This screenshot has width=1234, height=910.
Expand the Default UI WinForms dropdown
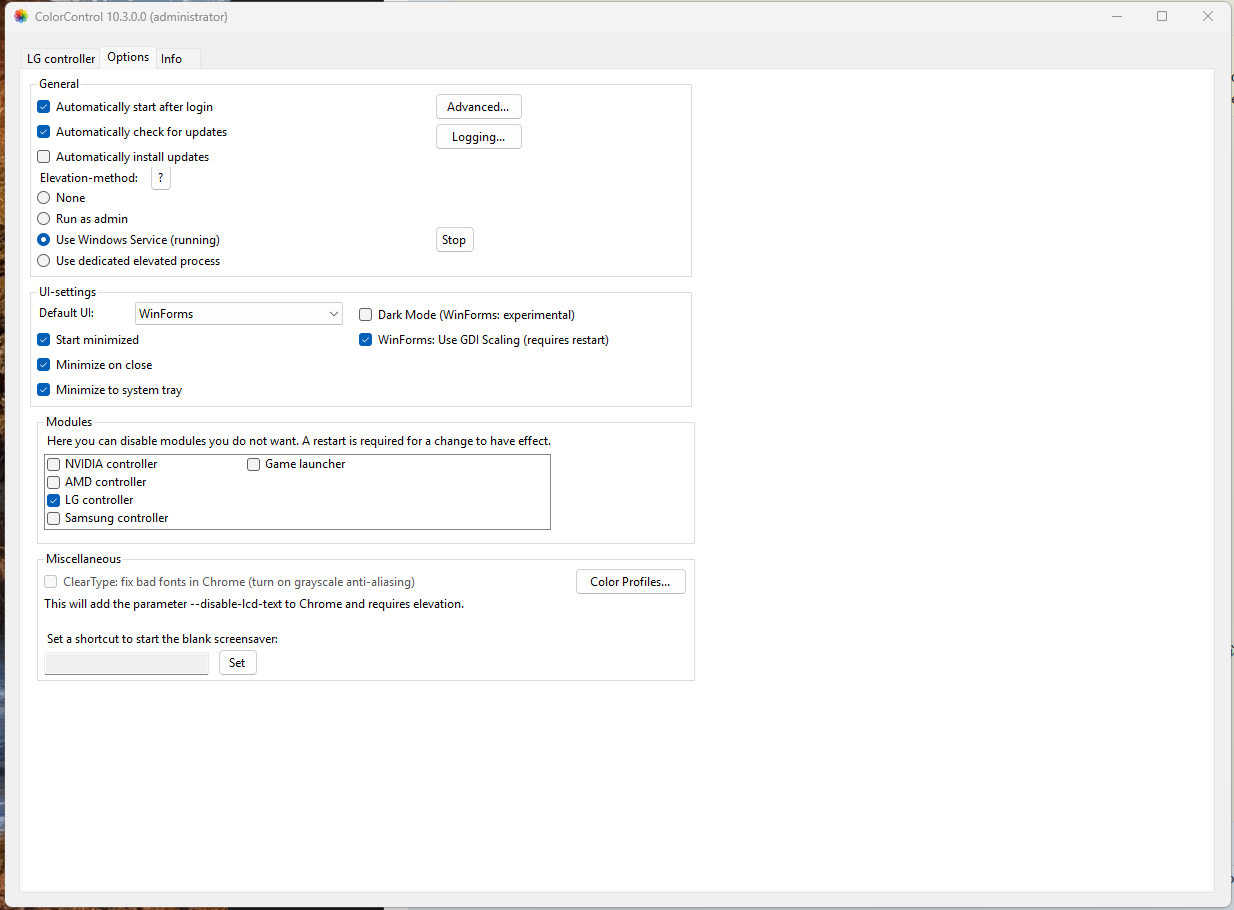(239, 314)
